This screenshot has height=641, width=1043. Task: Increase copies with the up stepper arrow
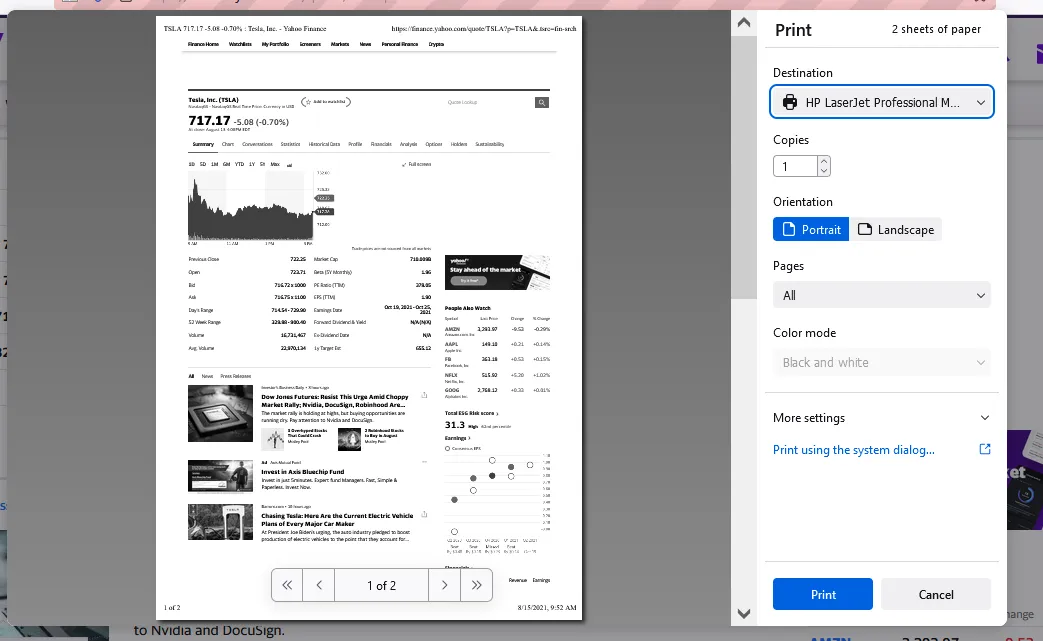[x=824, y=161]
